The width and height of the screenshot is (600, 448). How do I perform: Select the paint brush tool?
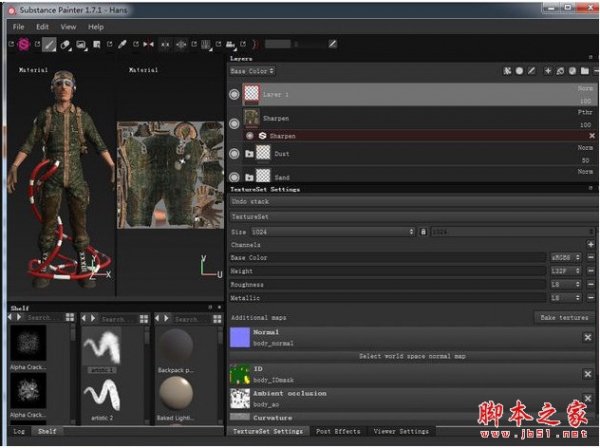[x=50, y=44]
